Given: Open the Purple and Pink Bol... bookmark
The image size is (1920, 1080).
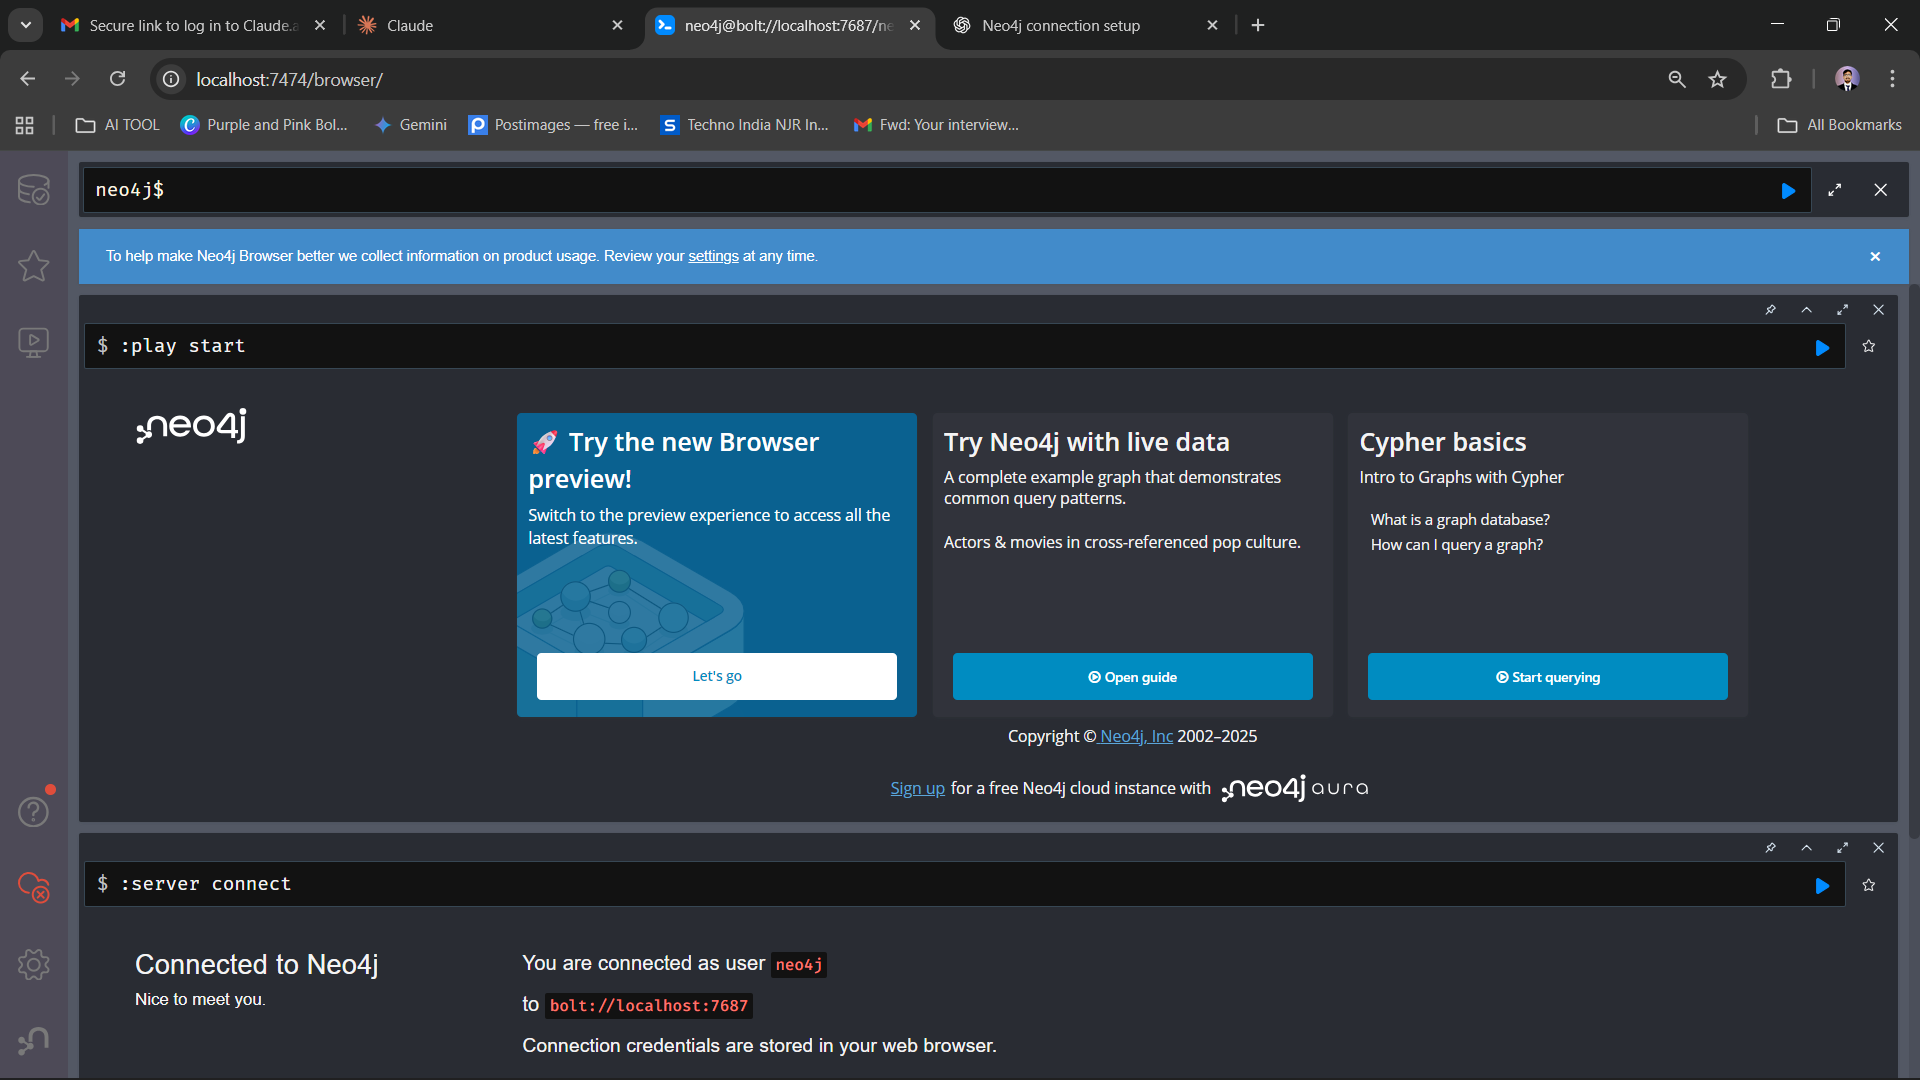Looking at the screenshot, I should [x=264, y=125].
